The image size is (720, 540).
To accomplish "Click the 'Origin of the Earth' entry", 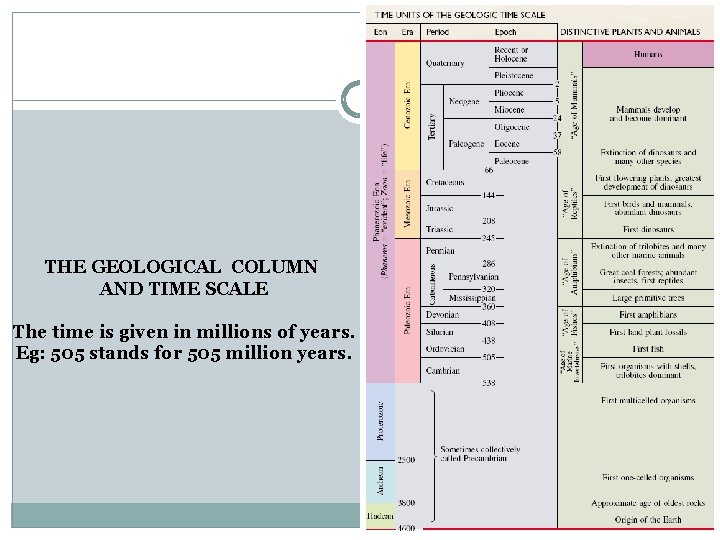I will tap(648, 520).
